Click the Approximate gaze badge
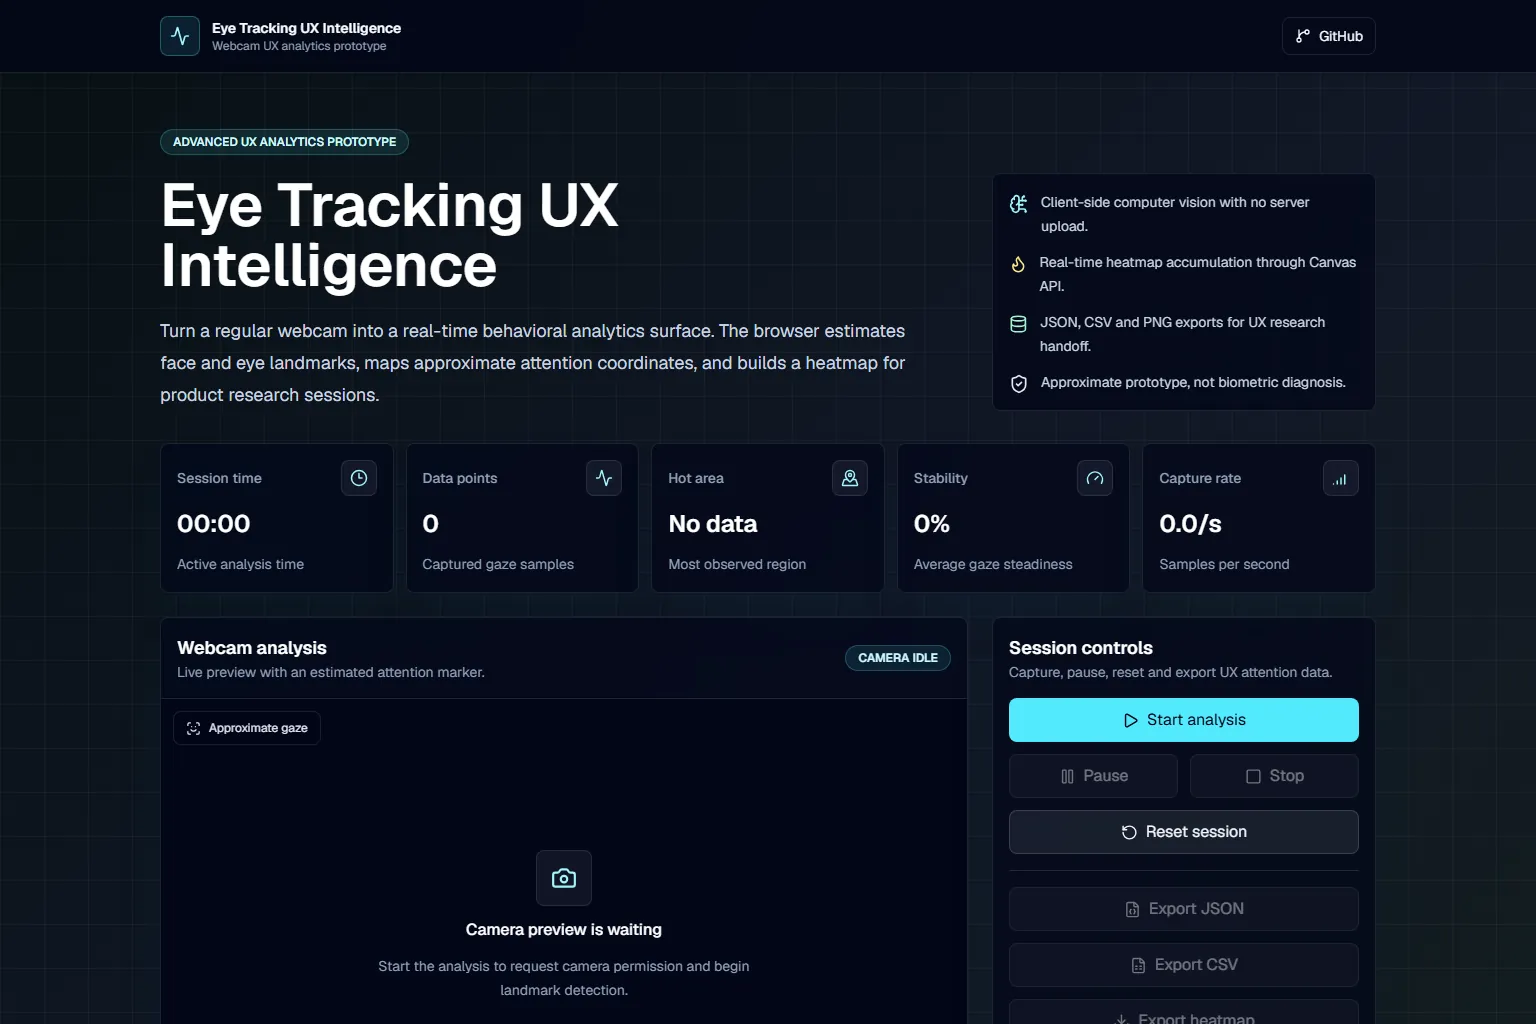1536x1024 pixels. tap(247, 728)
